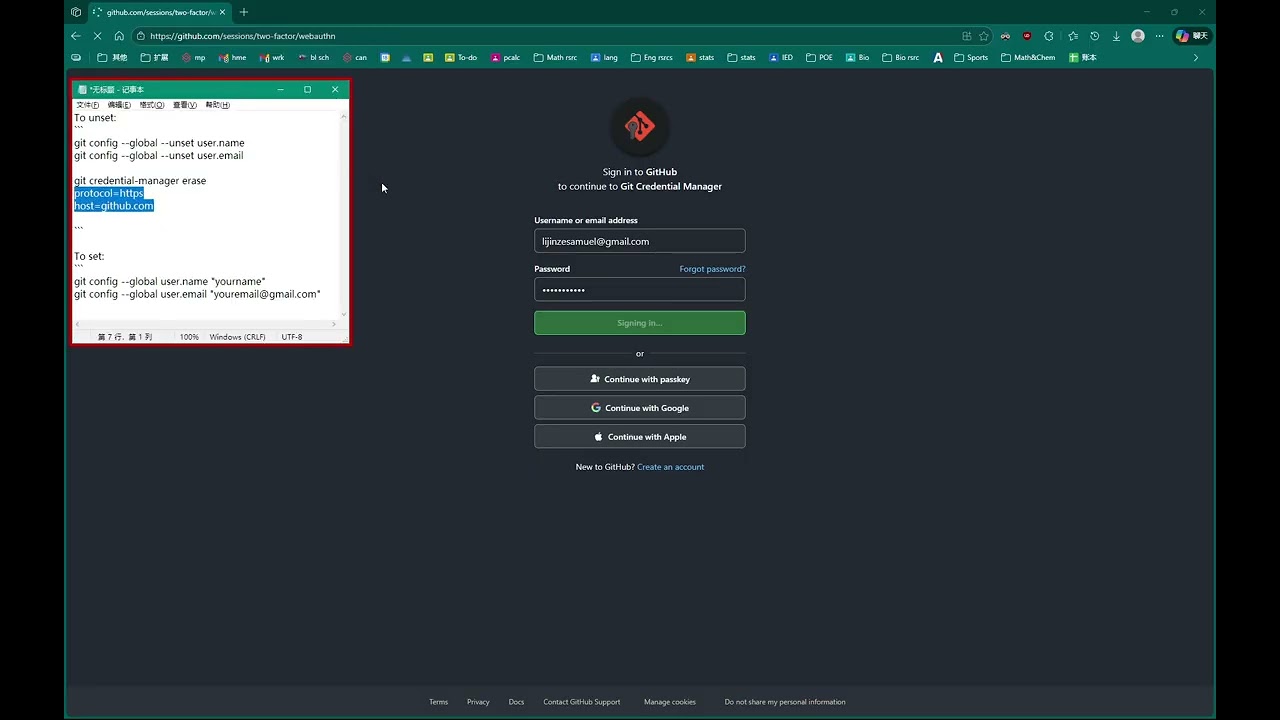
Task: Open the Contact GitHub Support footer link
Action: (582, 702)
